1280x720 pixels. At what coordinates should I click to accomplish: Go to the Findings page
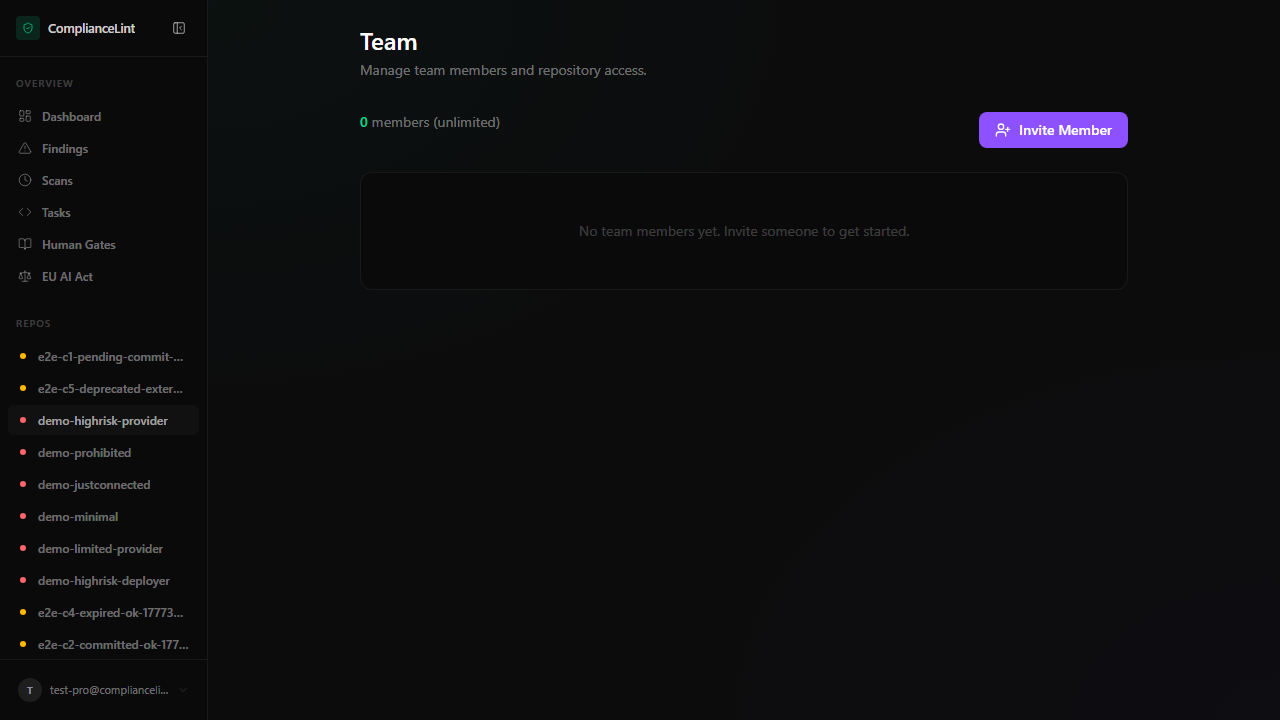(x=65, y=149)
